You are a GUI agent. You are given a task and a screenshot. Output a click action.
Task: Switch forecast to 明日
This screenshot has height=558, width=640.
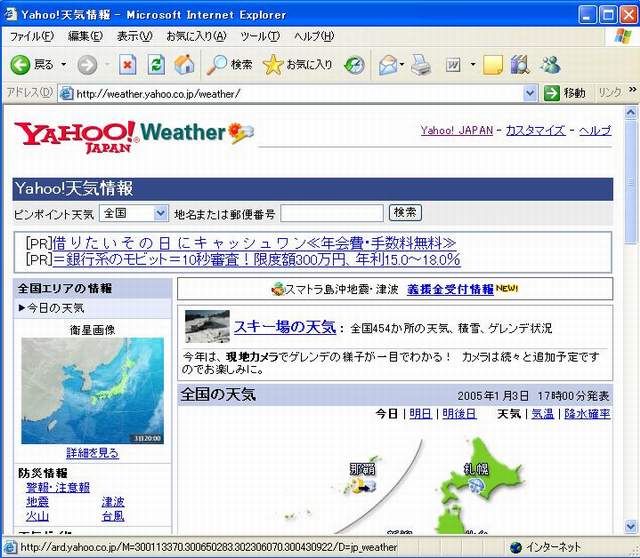click(420, 414)
